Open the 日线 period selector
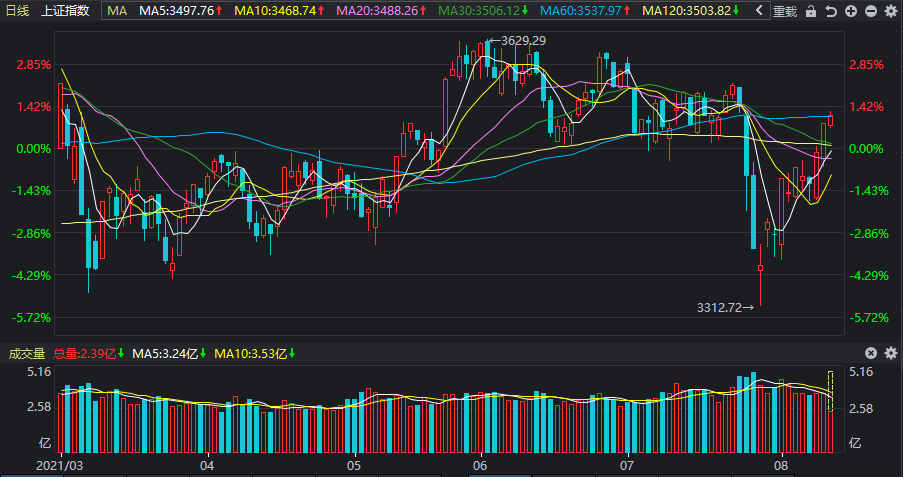Image resolution: width=903 pixels, height=477 pixels. [17, 10]
